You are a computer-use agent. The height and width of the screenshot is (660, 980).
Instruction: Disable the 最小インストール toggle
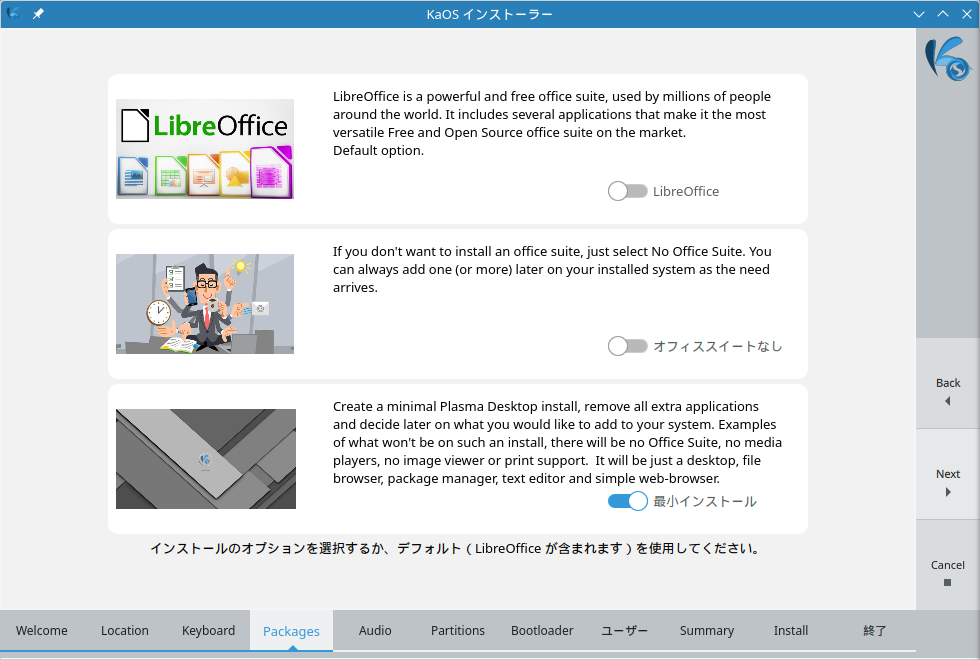click(x=628, y=501)
